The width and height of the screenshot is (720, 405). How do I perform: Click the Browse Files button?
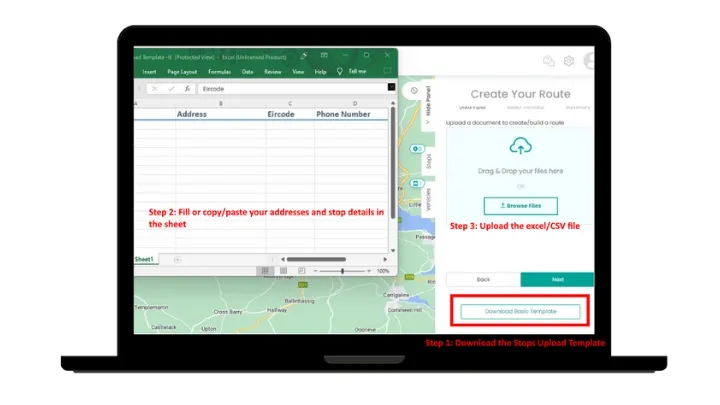pos(520,206)
